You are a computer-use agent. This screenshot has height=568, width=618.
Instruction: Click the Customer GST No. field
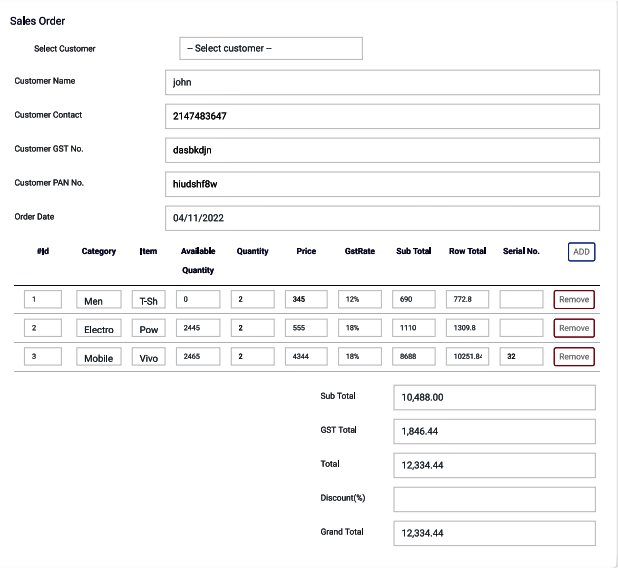(x=382, y=150)
